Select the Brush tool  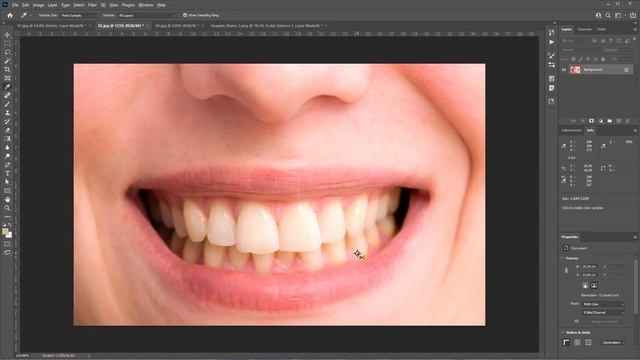point(7,104)
